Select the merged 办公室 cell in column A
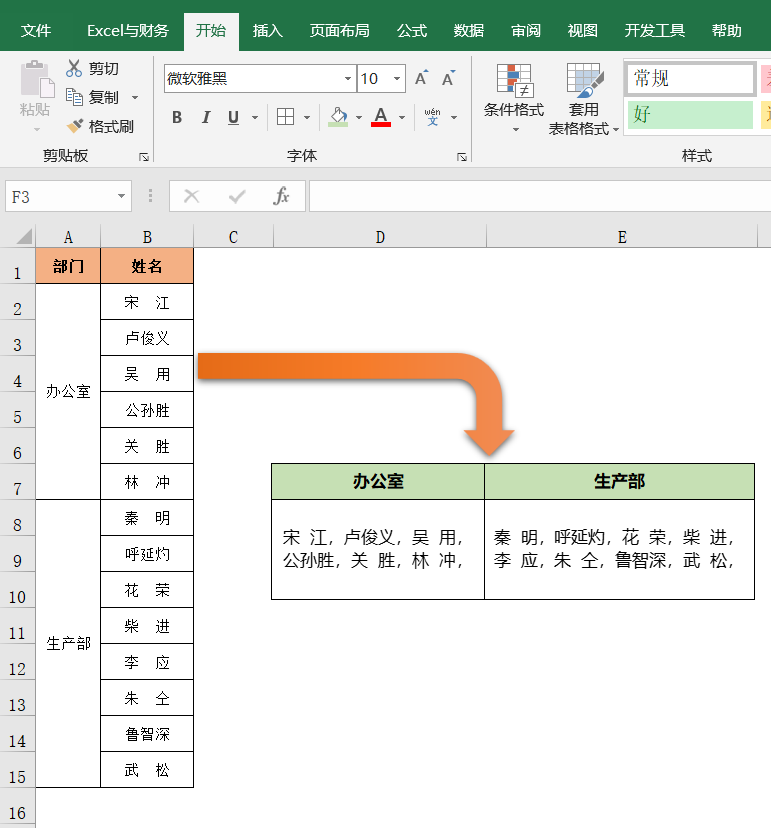 pyautogui.click(x=68, y=391)
